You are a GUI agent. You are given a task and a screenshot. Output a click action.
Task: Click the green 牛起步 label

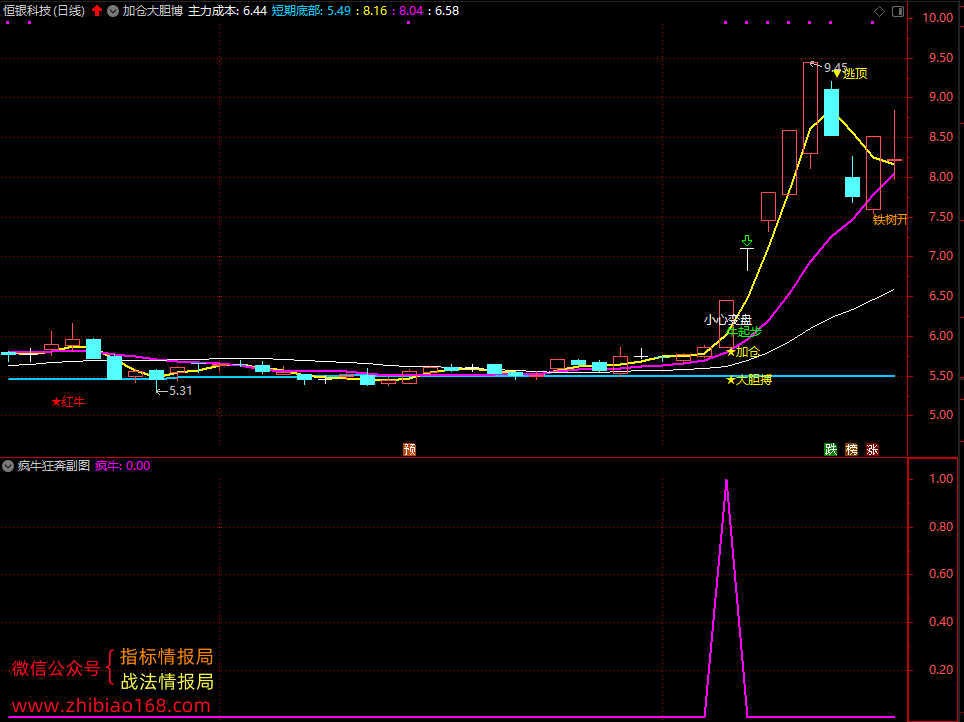click(x=744, y=332)
